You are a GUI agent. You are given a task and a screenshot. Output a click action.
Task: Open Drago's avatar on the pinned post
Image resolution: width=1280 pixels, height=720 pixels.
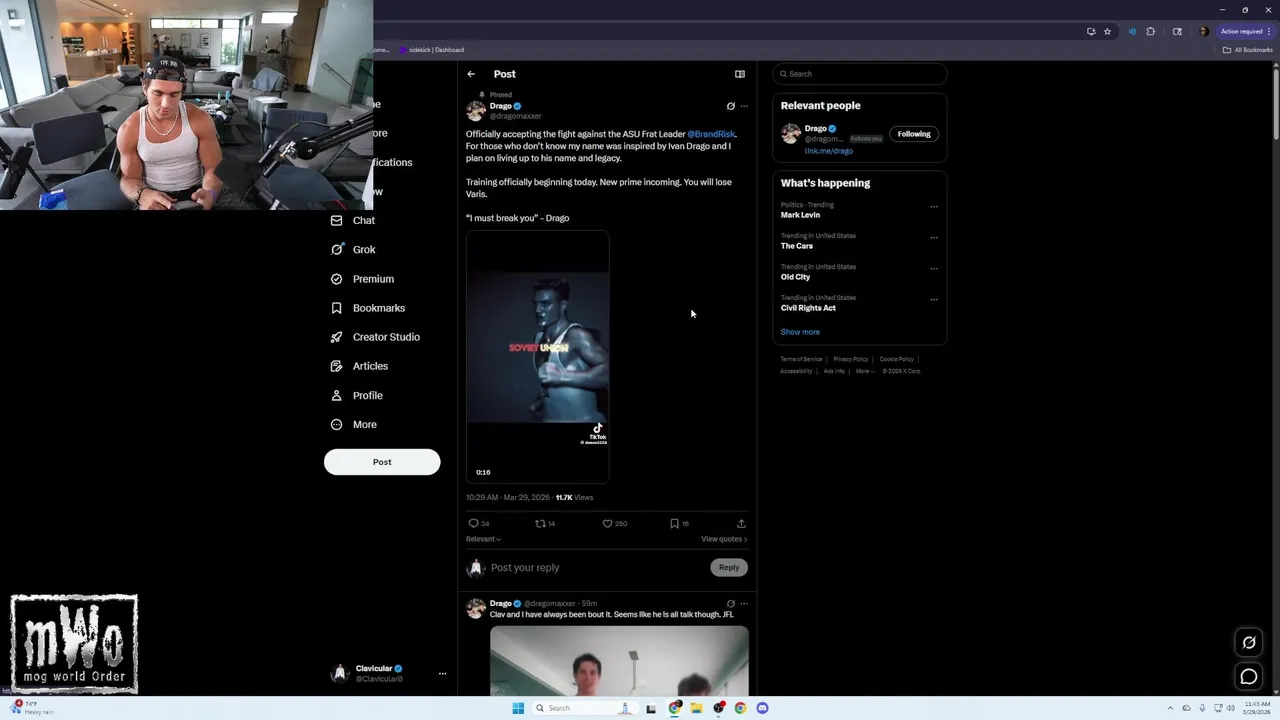(476, 110)
